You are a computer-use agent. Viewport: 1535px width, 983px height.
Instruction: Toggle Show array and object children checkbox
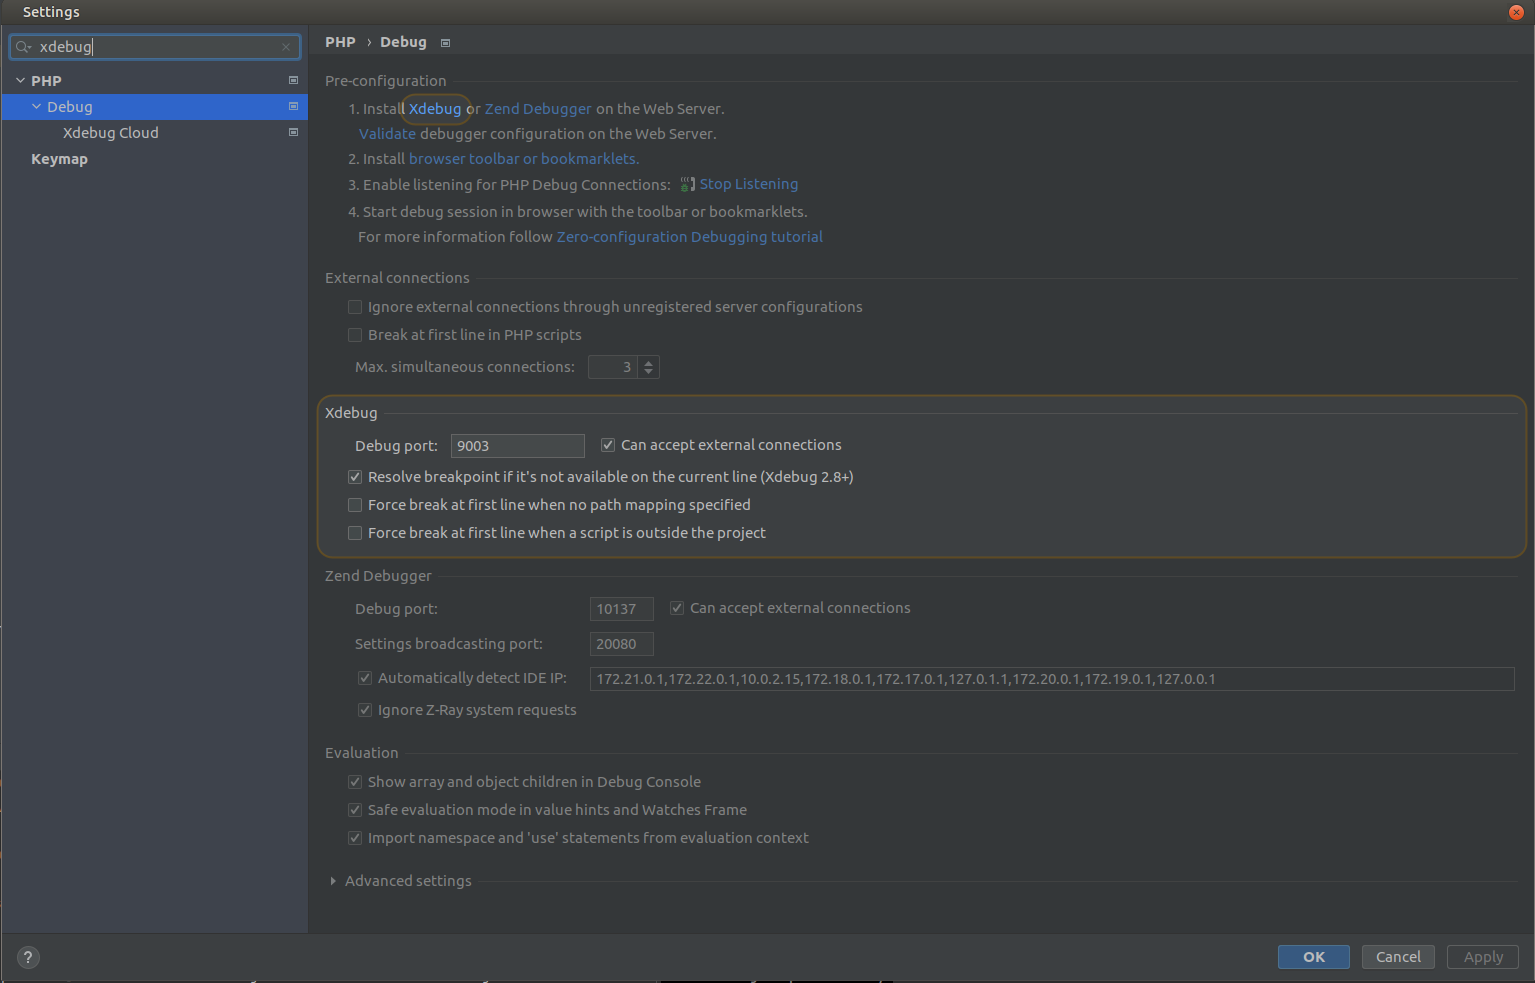pos(355,782)
